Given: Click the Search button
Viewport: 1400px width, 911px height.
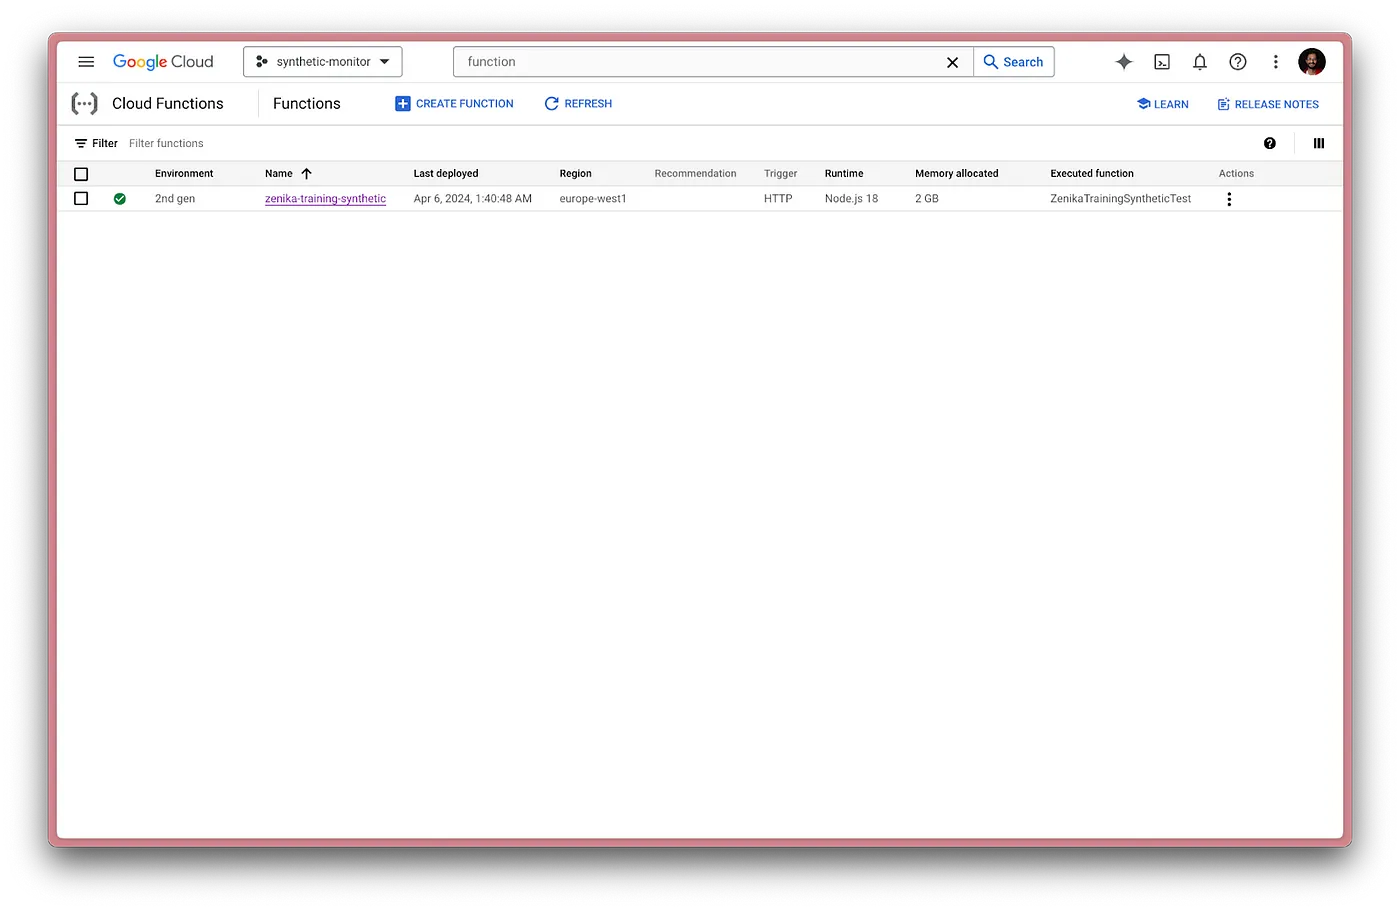Looking at the screenshot, I should click(1014, 62).
